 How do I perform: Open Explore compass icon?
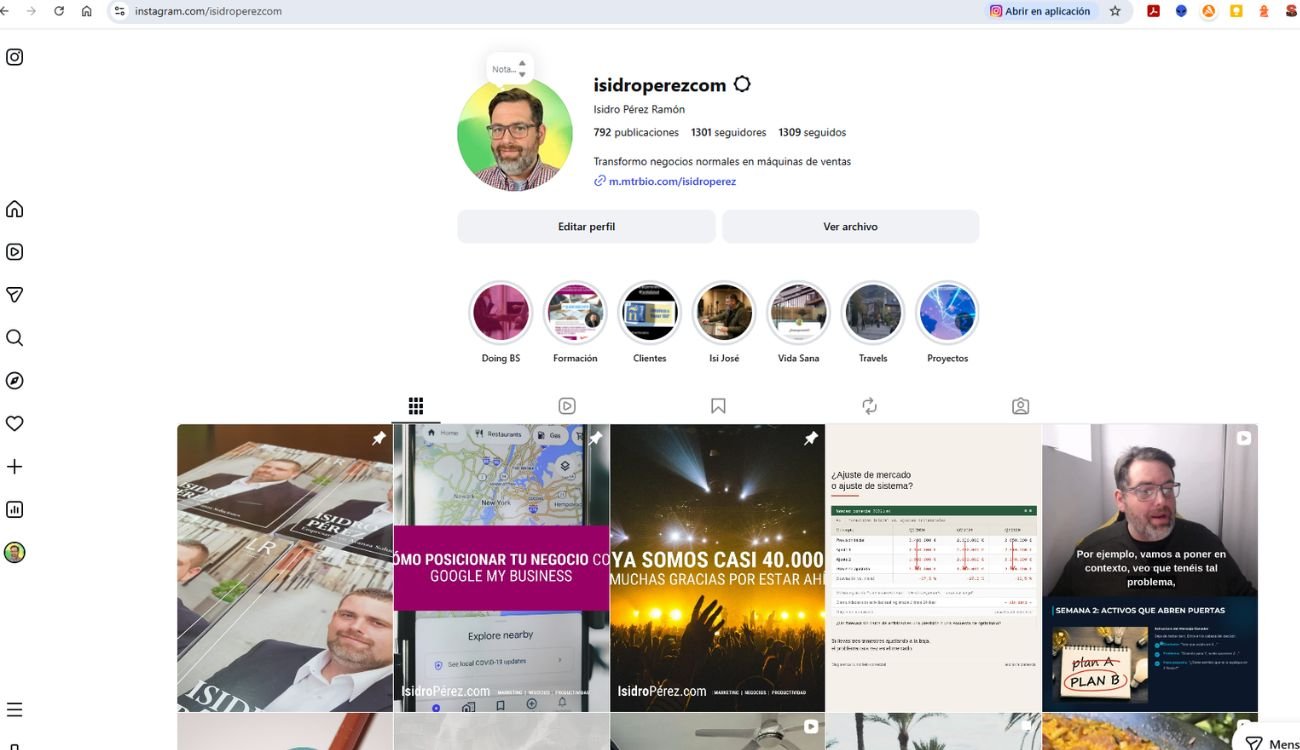pos(15,381)
